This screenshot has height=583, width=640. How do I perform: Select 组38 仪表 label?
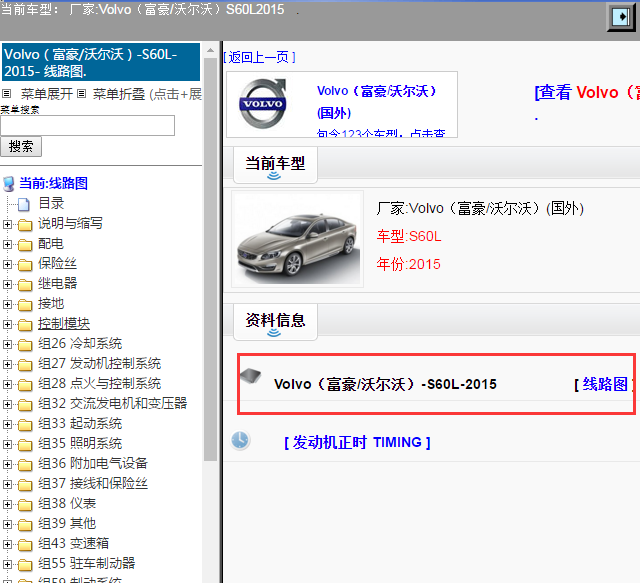pos(67,503)
